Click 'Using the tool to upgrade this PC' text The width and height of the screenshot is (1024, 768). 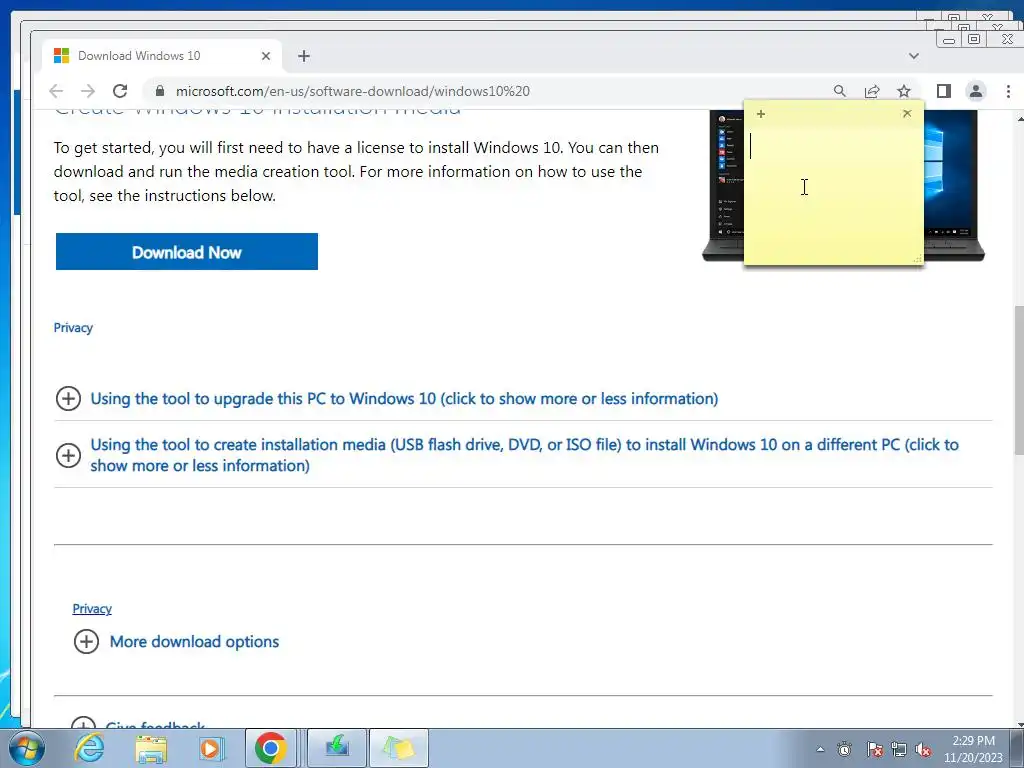(x=404, y=399)
